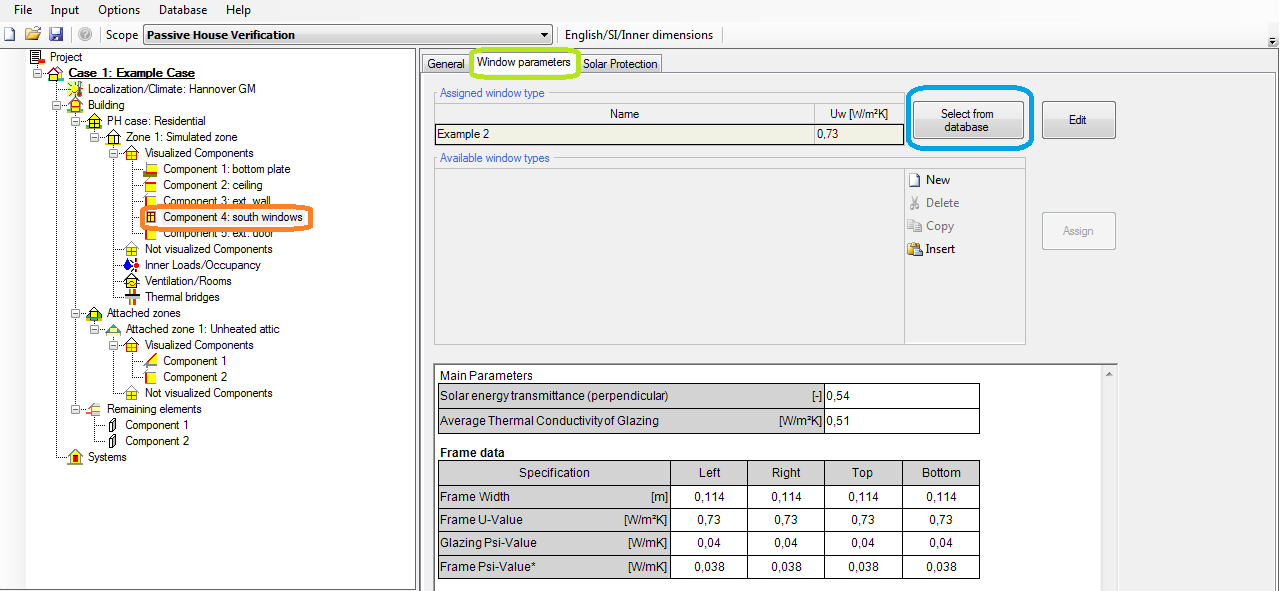Select Case 1: Example Case in tree

pos(132,73)
